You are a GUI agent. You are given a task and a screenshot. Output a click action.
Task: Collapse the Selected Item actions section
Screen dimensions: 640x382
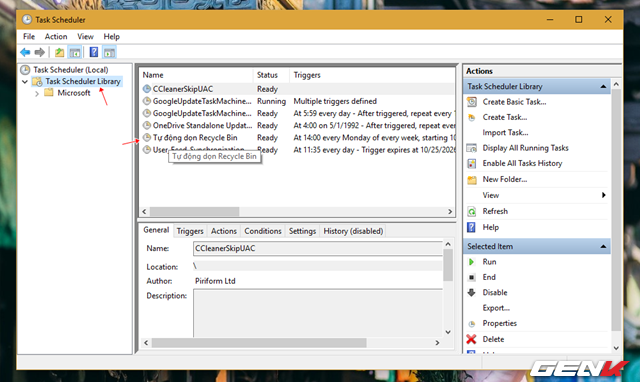pyautogui.click(x=603, y=247)
